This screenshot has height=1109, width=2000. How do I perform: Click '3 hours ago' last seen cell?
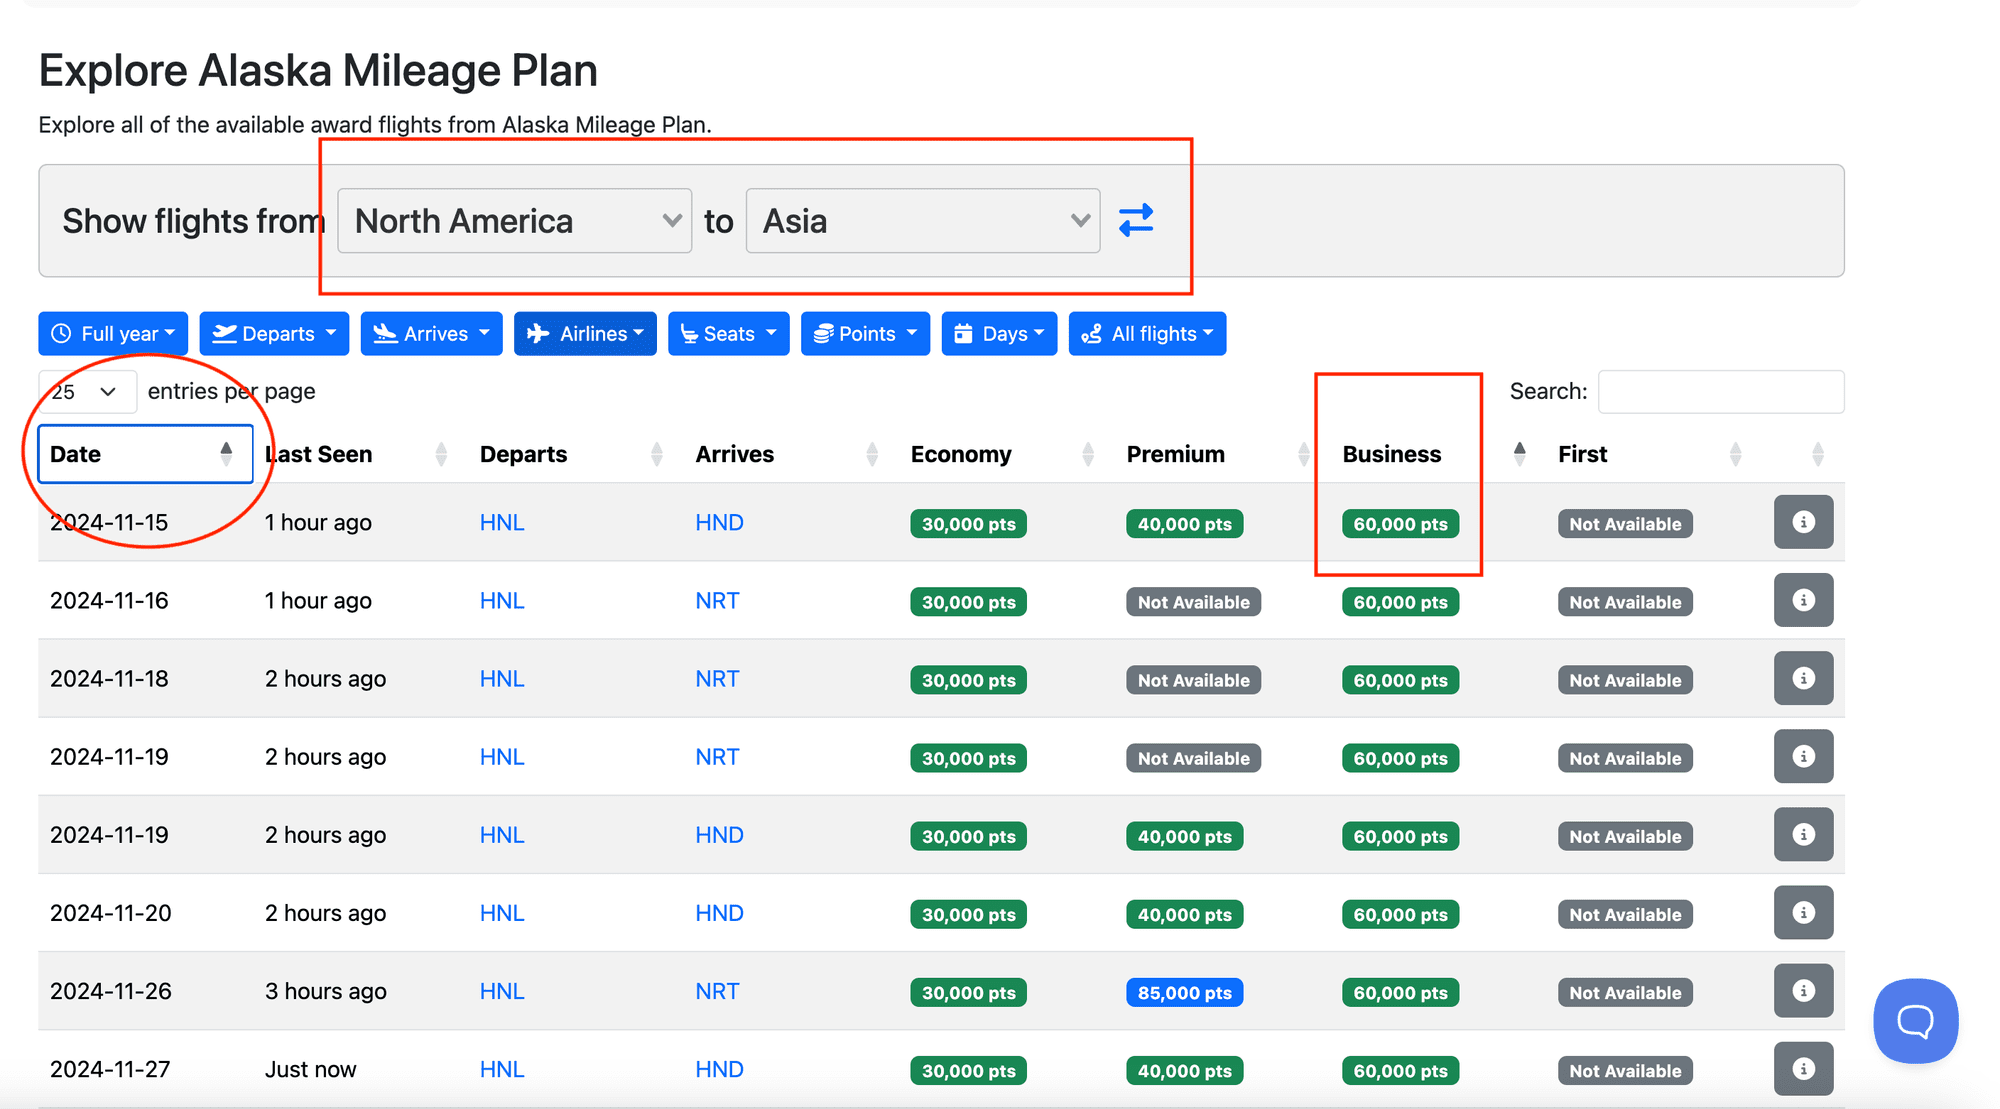tap(325, 991)
